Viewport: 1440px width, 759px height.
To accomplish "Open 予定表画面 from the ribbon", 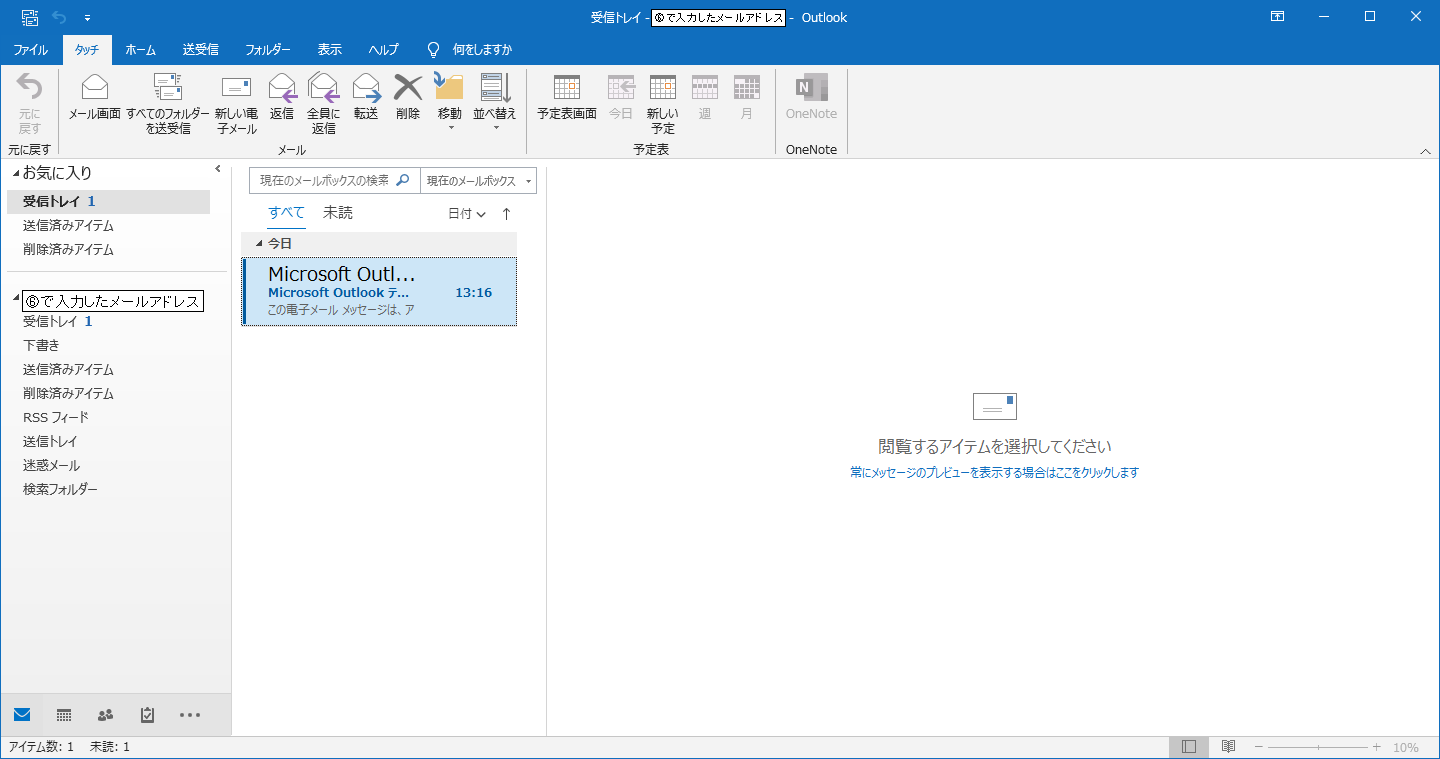I will pos(567,97).
